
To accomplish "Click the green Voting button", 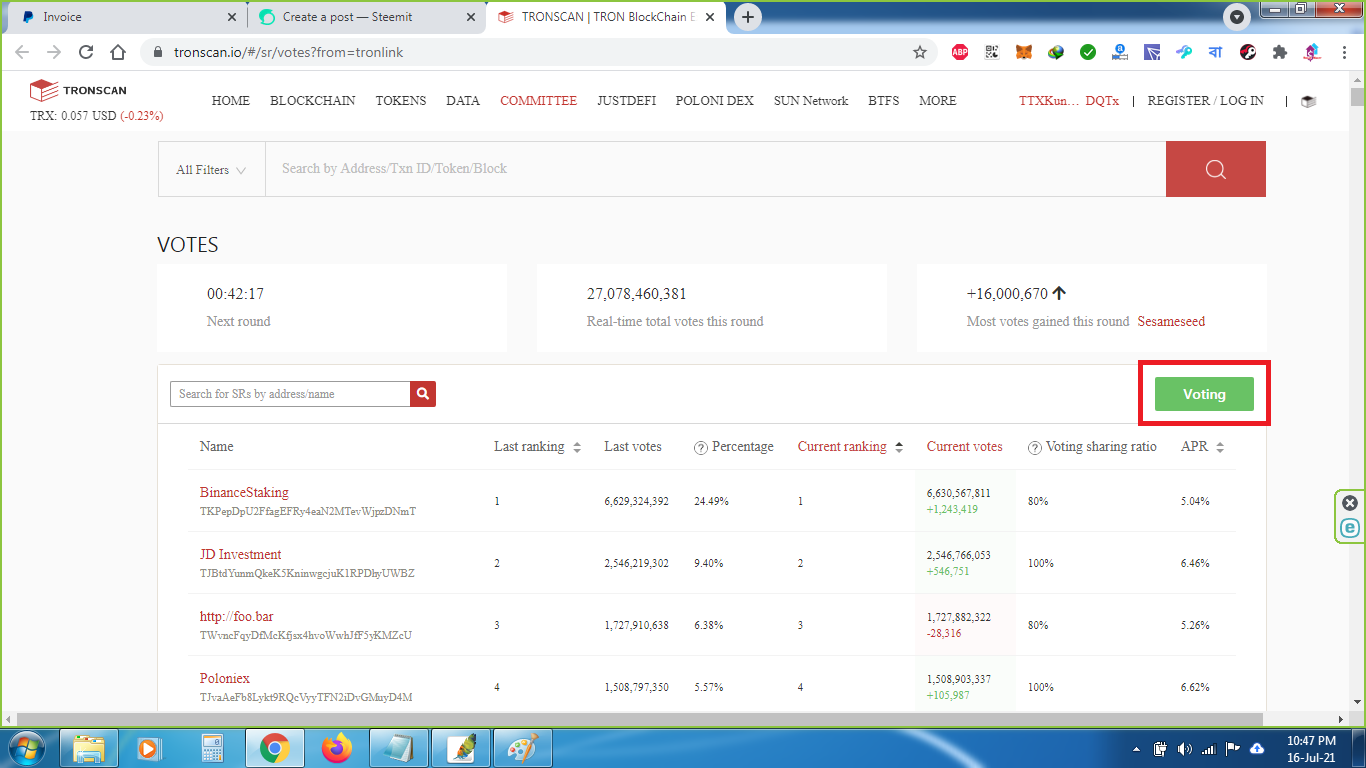I will (x=1204, y=394).
